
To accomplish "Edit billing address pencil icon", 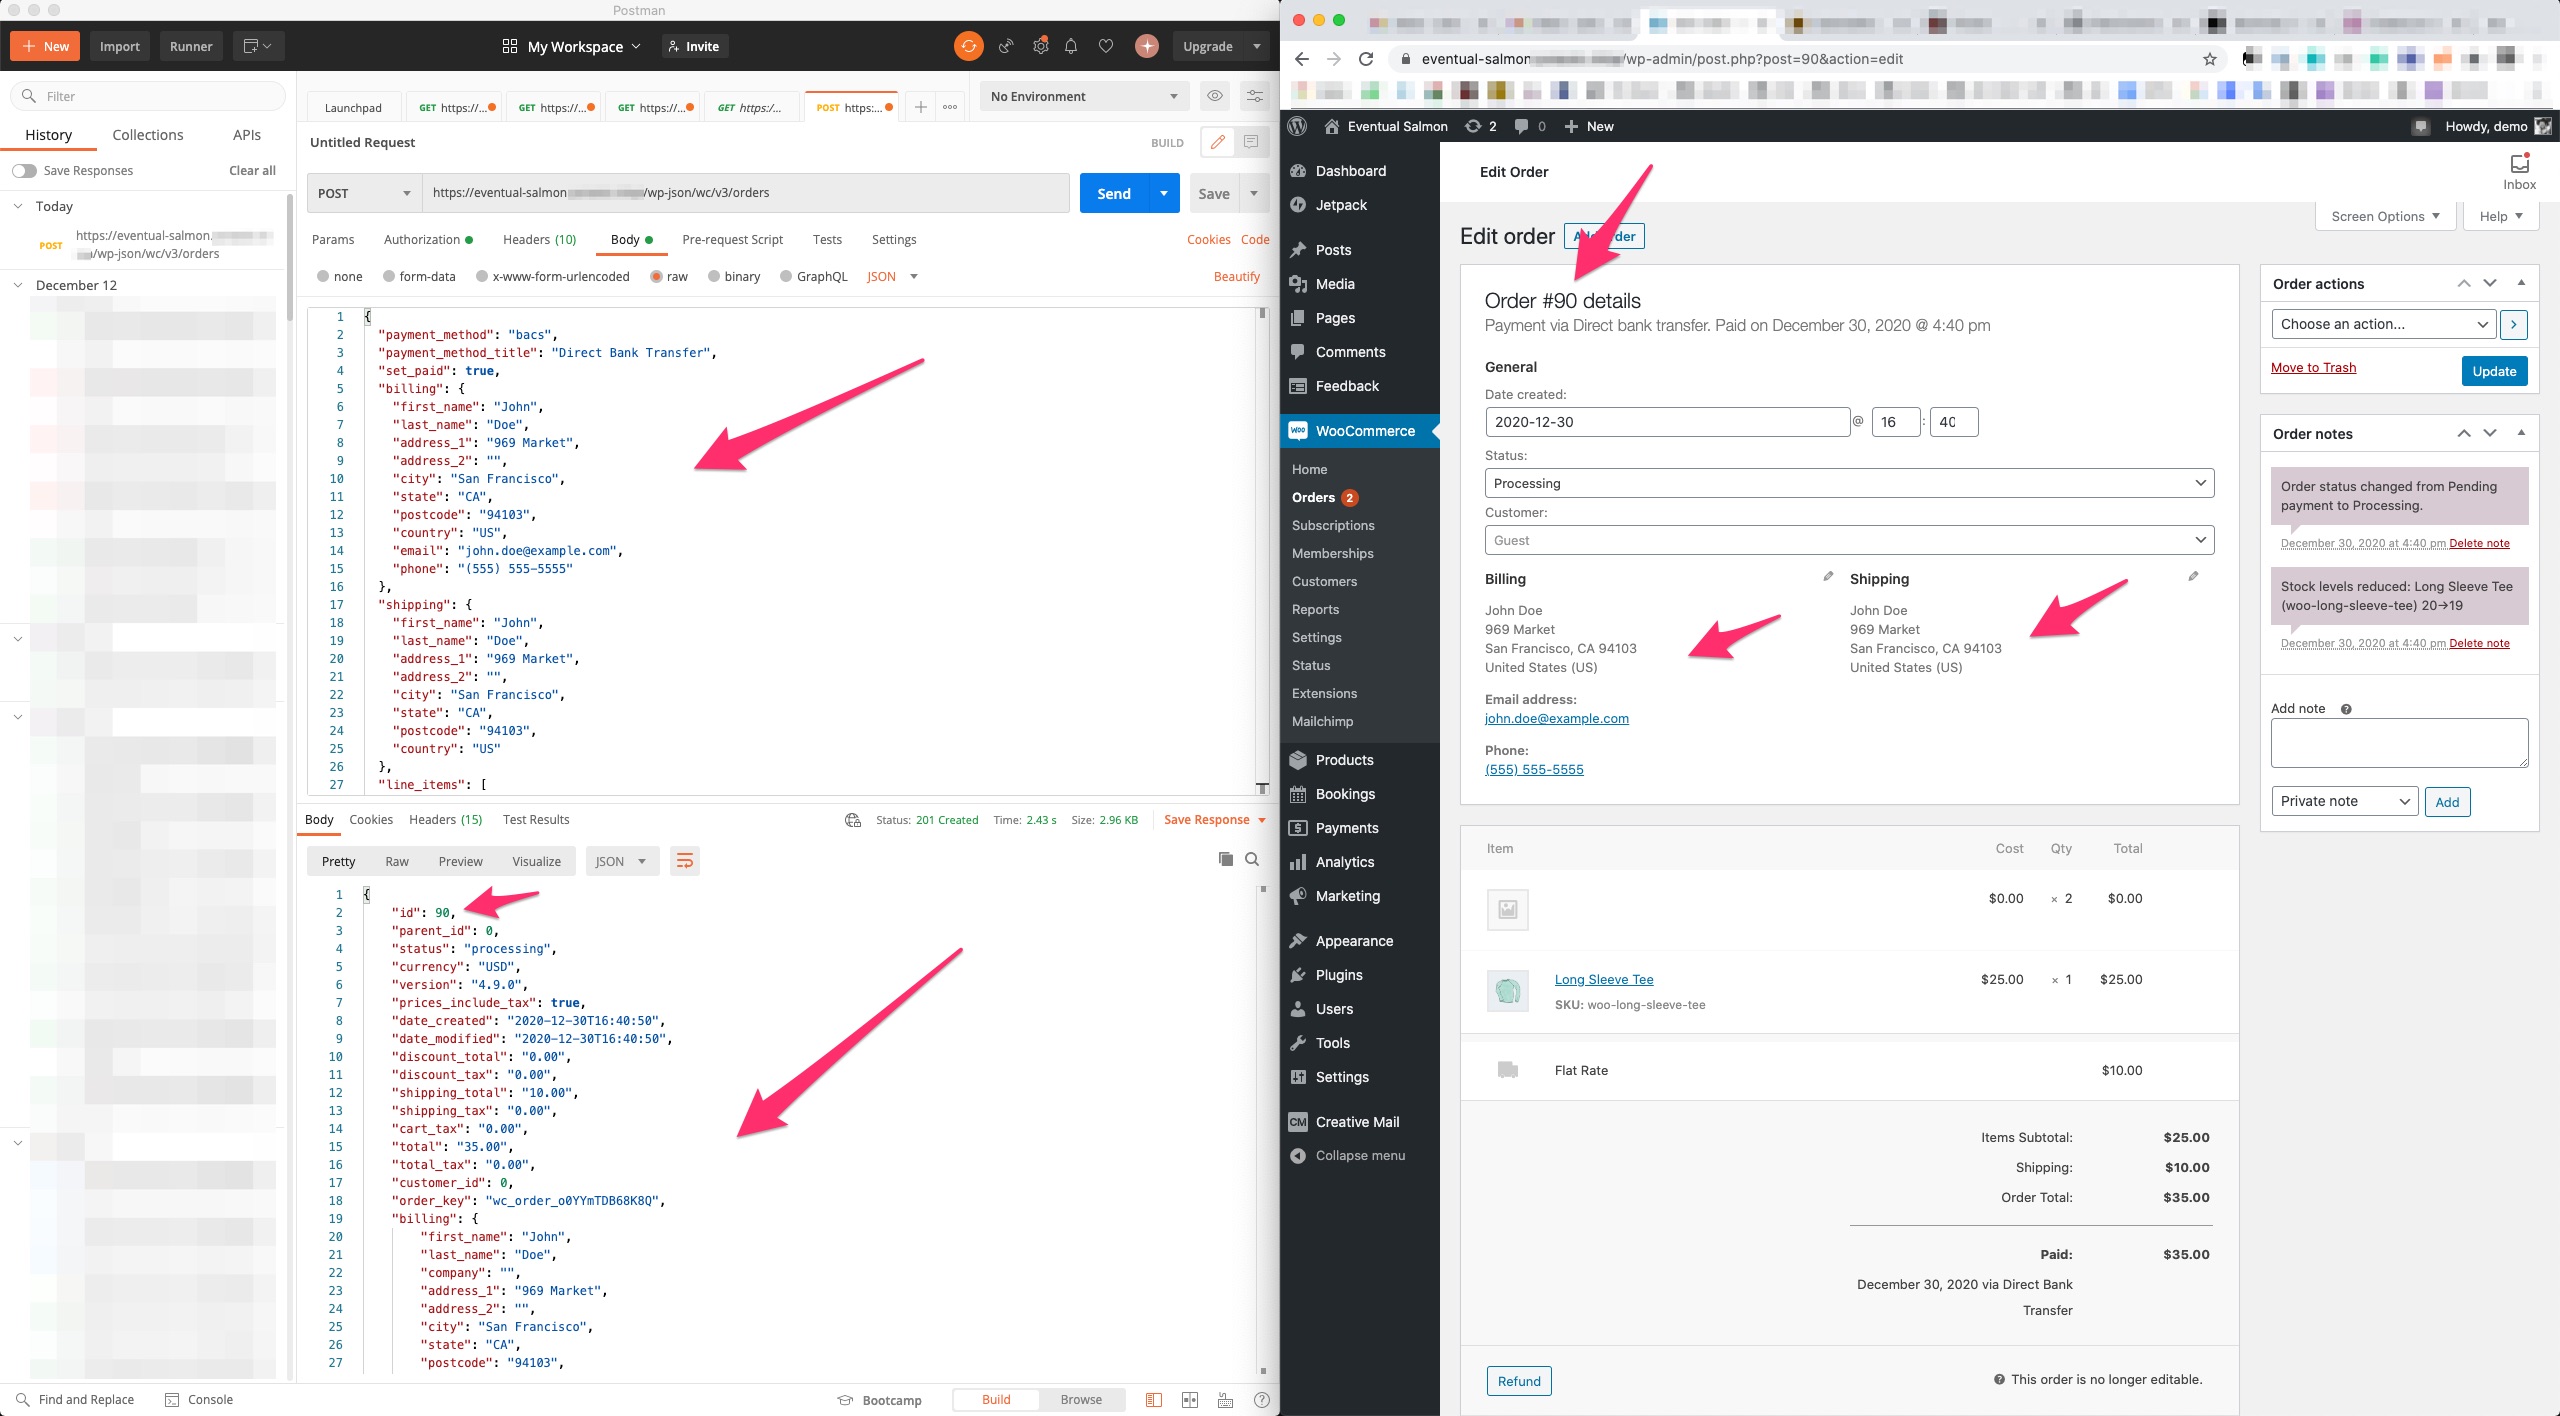I will [x=1828, y=576].
